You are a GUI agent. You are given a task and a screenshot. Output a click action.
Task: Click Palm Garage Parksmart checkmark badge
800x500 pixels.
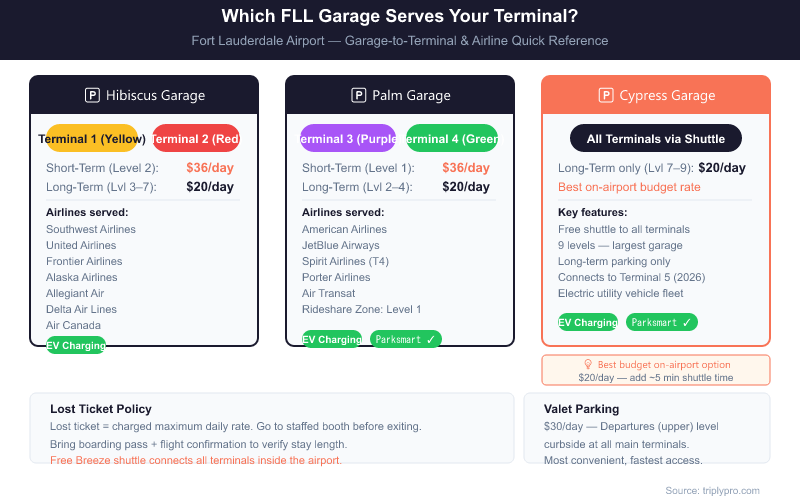(x=406, y=339)
